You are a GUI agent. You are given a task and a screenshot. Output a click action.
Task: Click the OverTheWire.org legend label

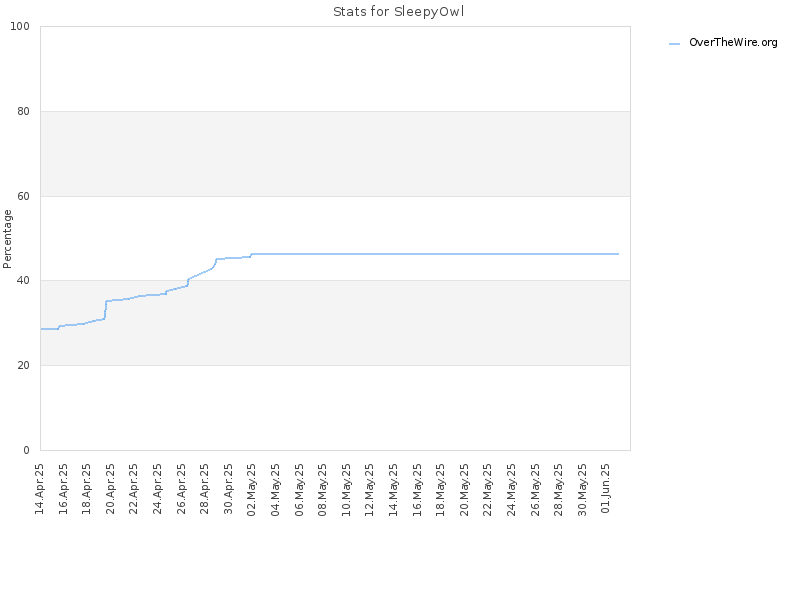click(733, 42)
